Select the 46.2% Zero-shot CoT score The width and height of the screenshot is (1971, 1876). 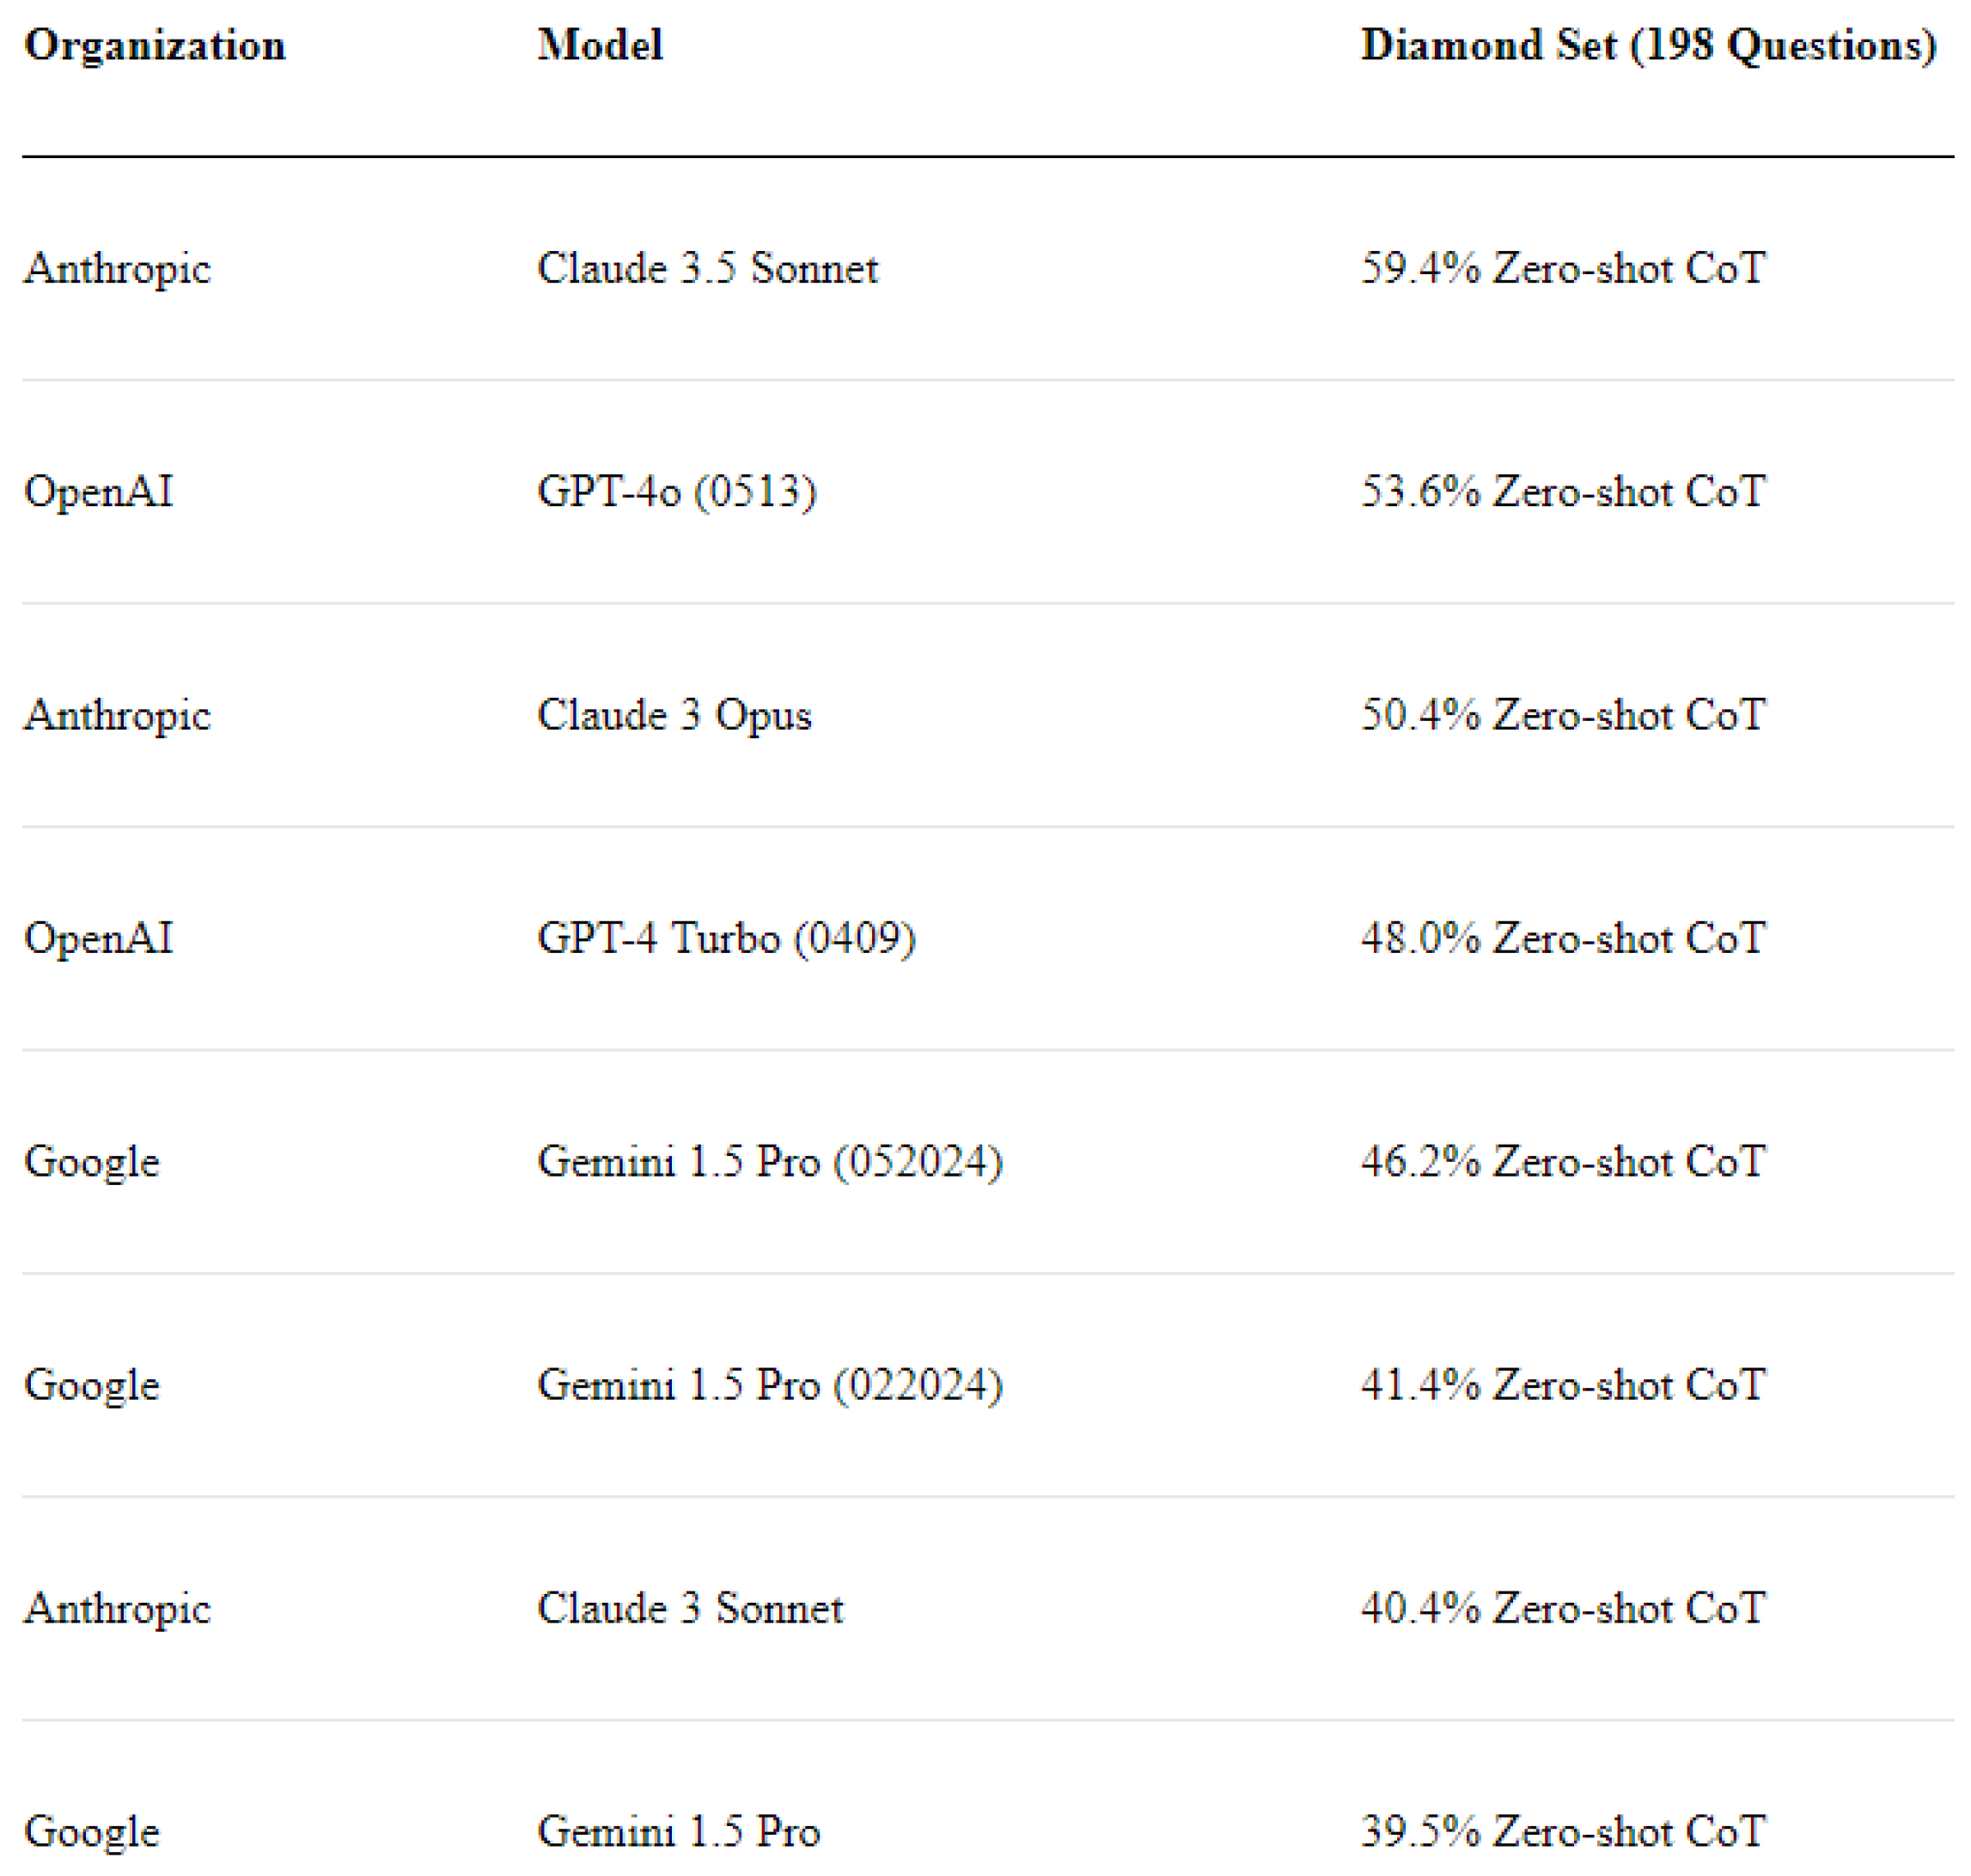point(1562,1160)
